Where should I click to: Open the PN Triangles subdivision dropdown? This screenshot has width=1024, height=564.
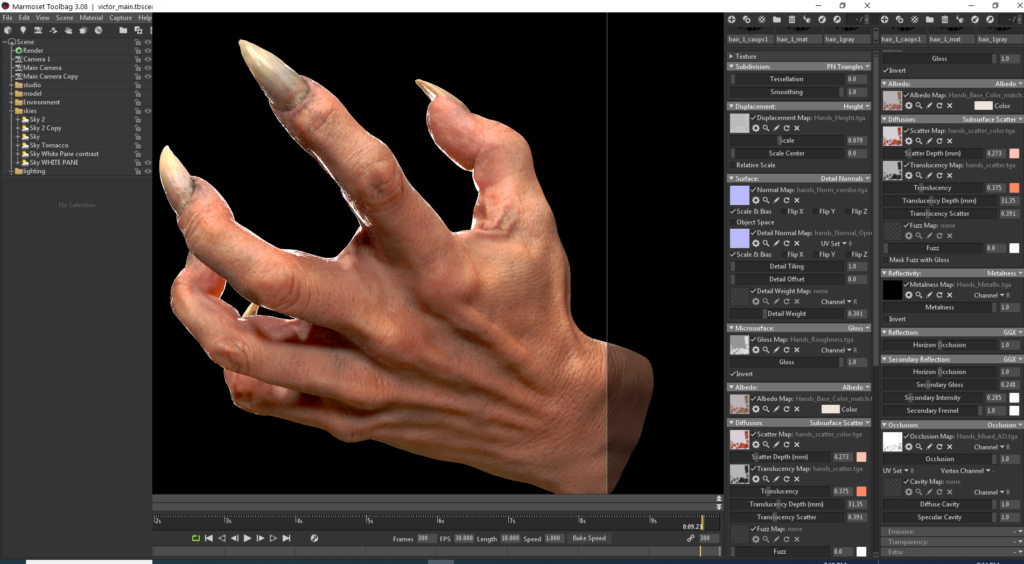(x=848, y=67)
